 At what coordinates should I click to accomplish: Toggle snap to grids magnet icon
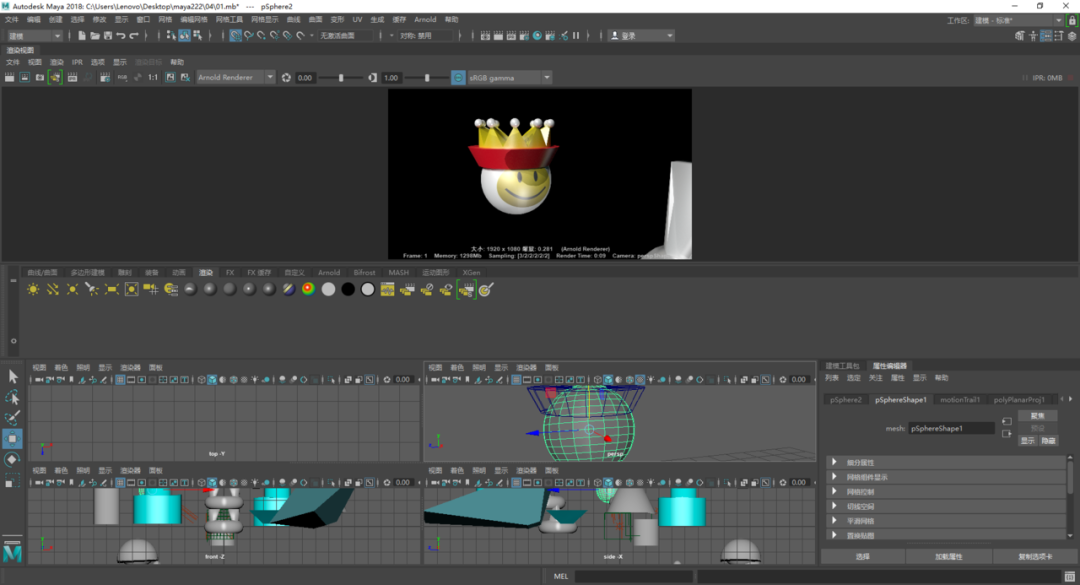236,35
